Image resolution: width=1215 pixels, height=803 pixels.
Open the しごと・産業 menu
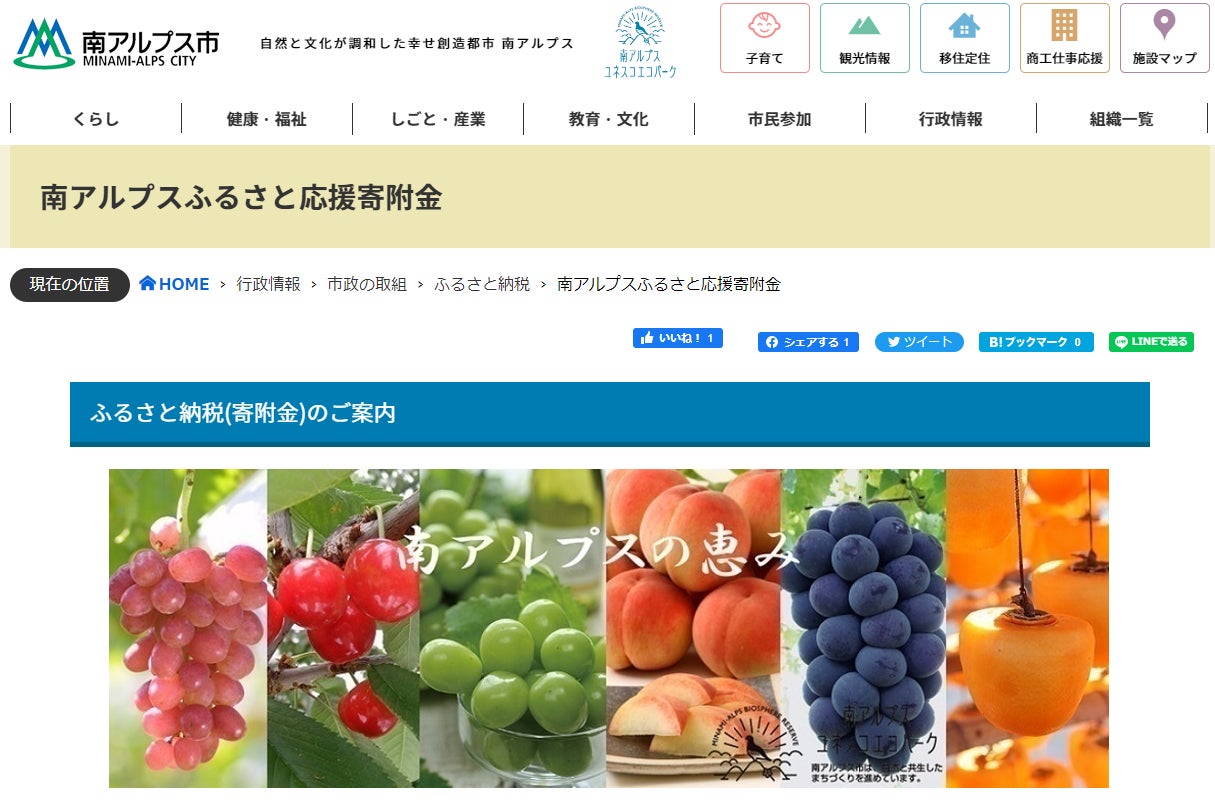click(438, 119)
